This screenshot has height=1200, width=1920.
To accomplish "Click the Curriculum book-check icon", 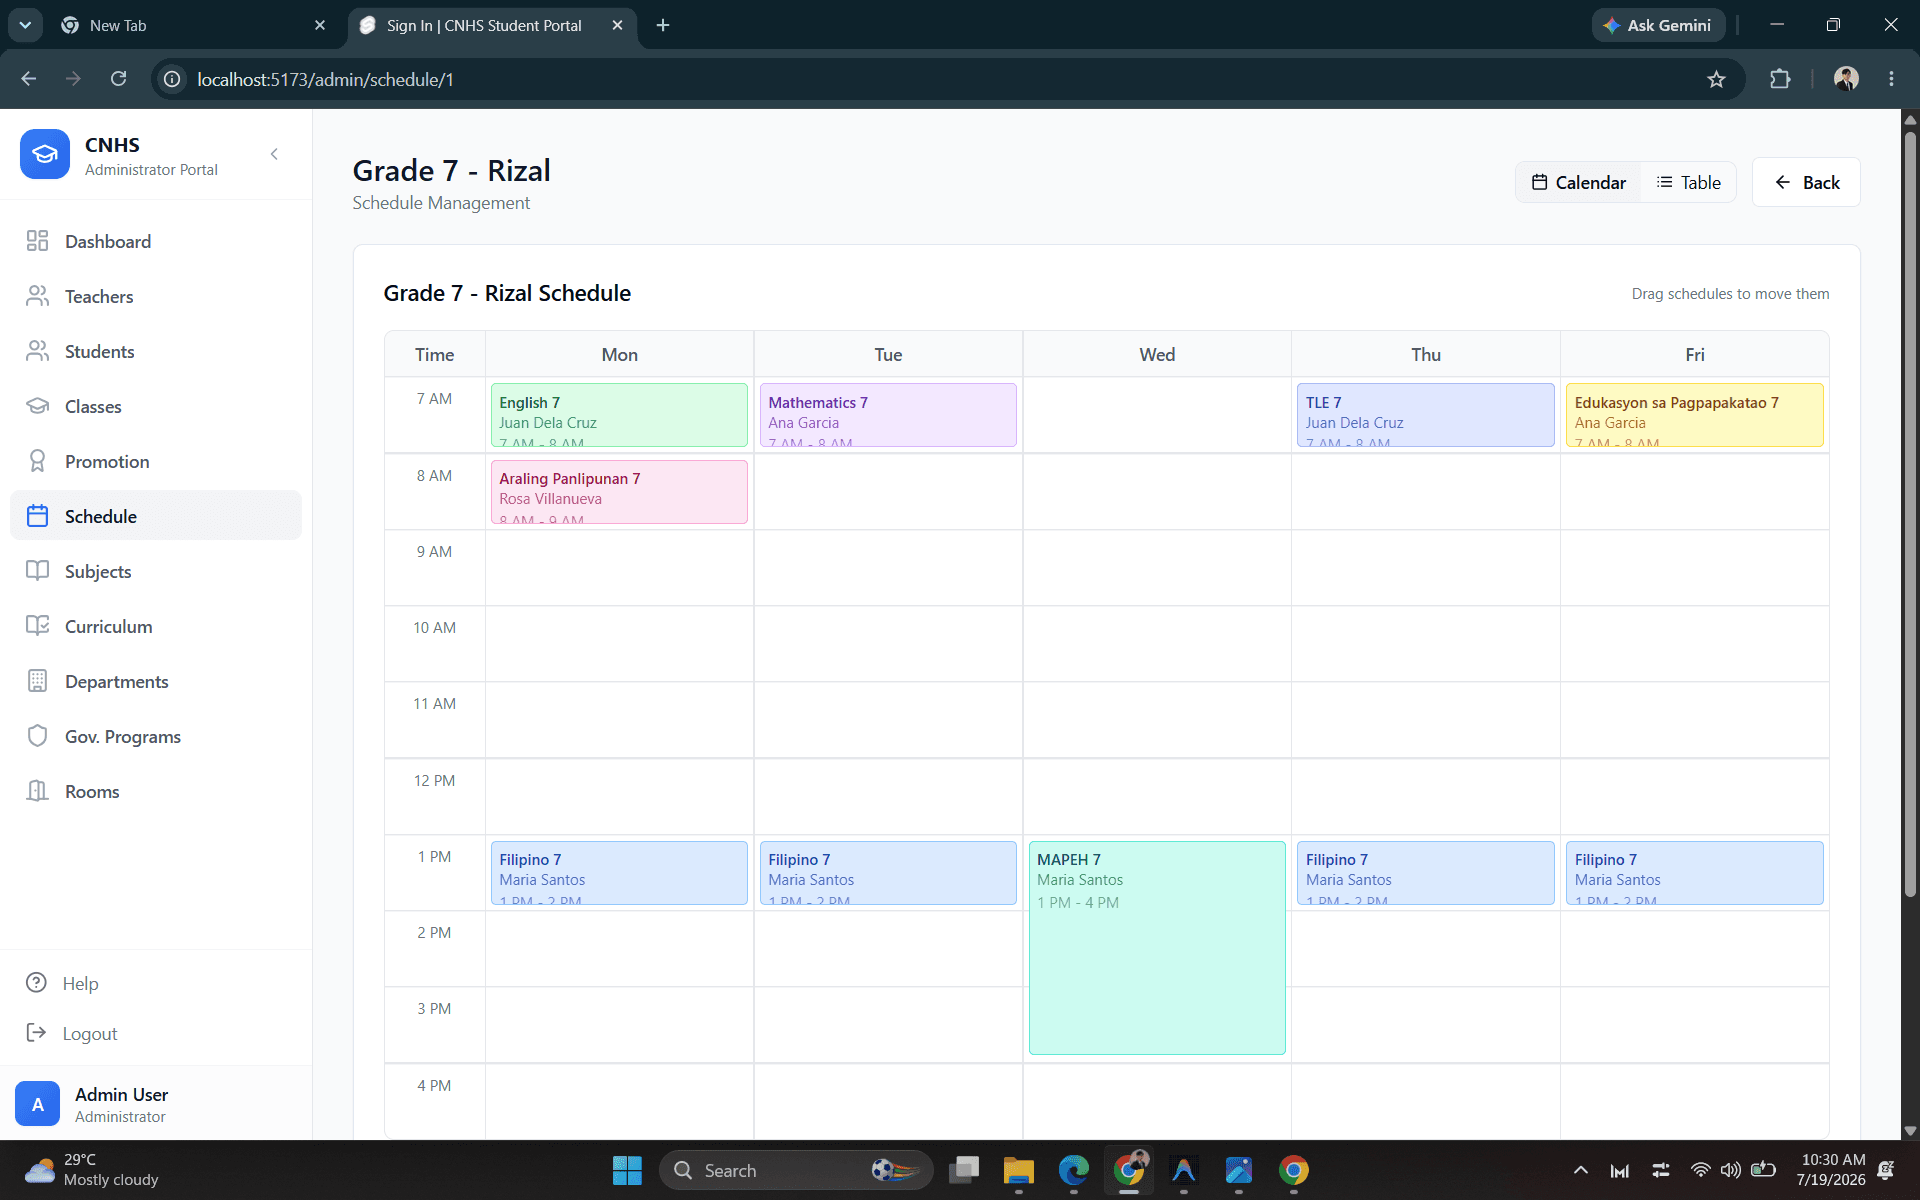I will (37, 626).
